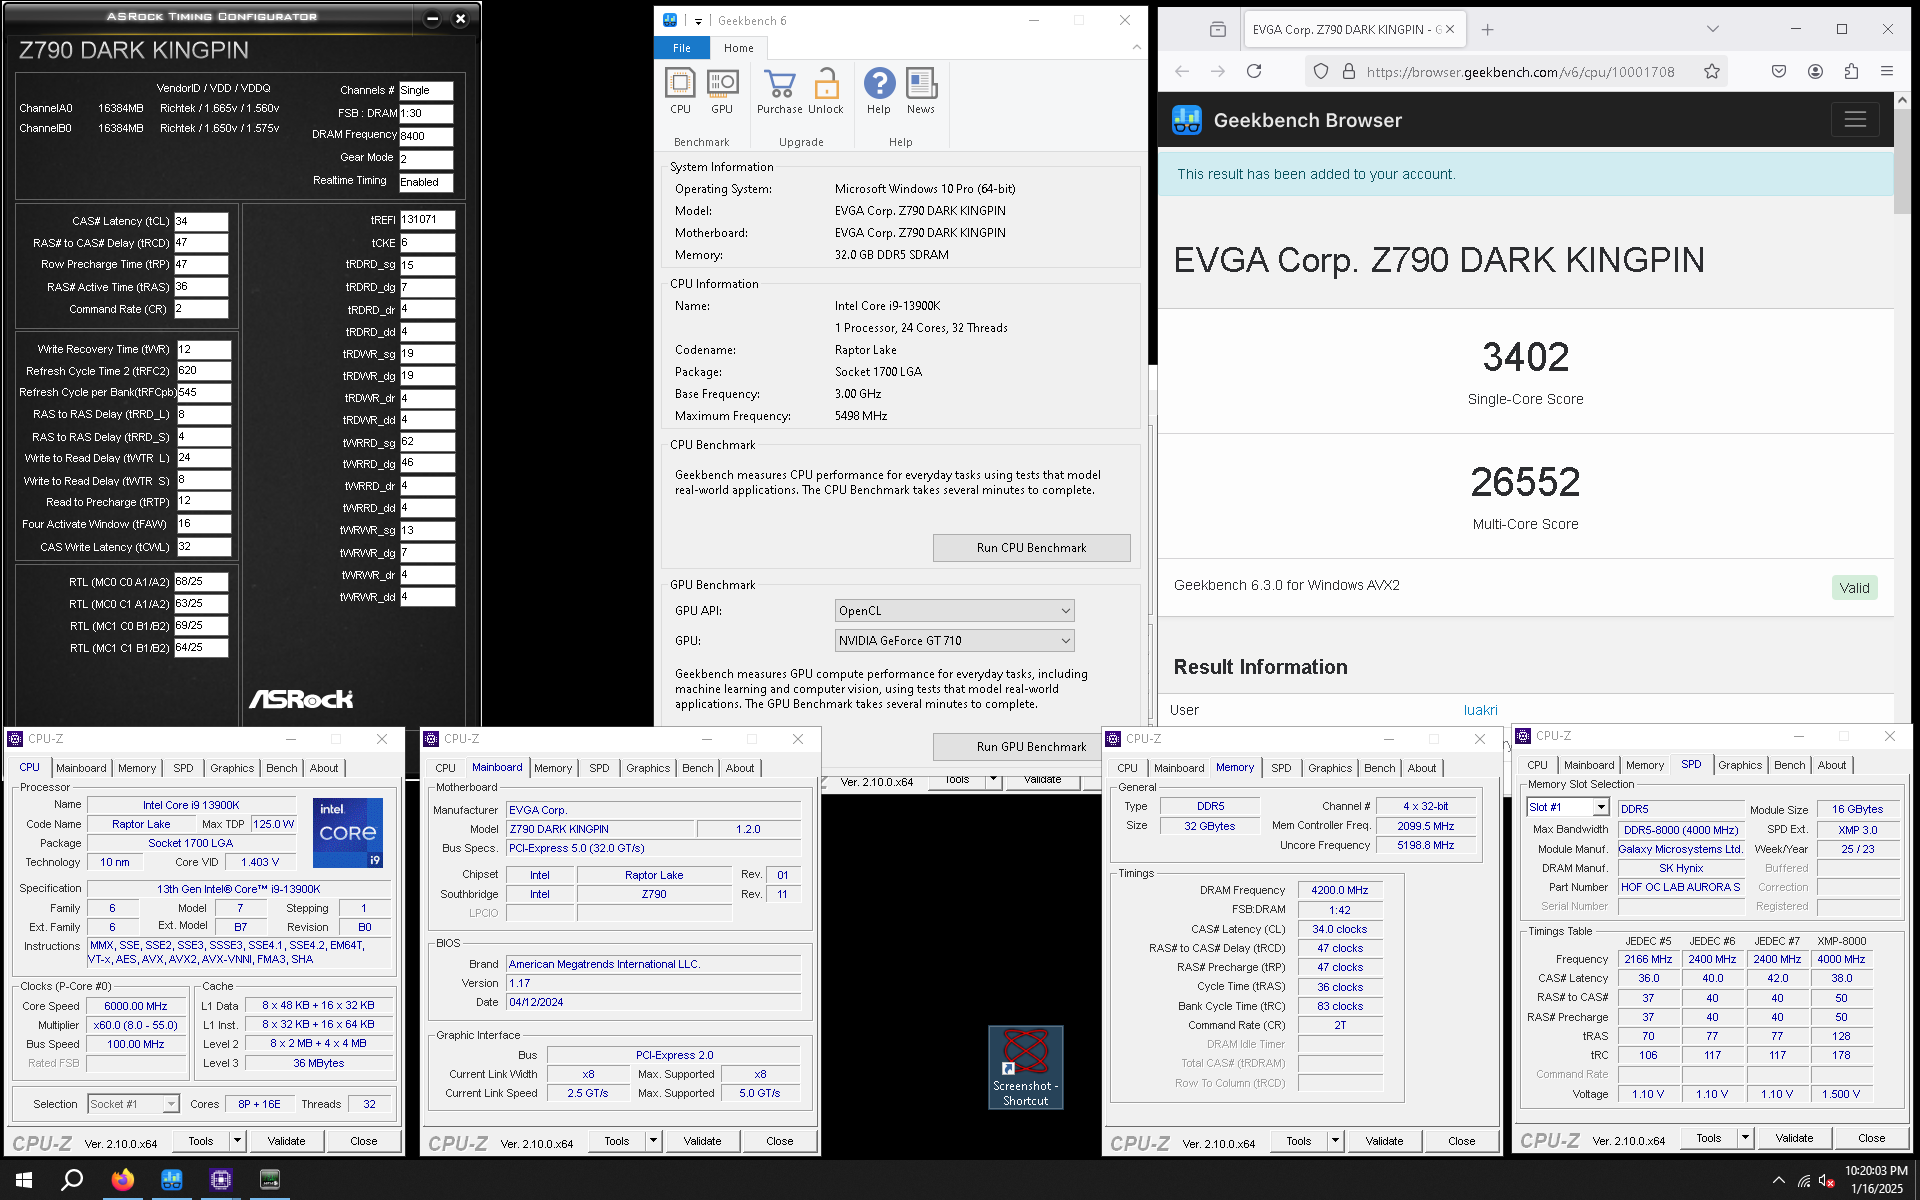
Task: Open About tab in CPU-Z CPU window
Action: tap(323, 768)
